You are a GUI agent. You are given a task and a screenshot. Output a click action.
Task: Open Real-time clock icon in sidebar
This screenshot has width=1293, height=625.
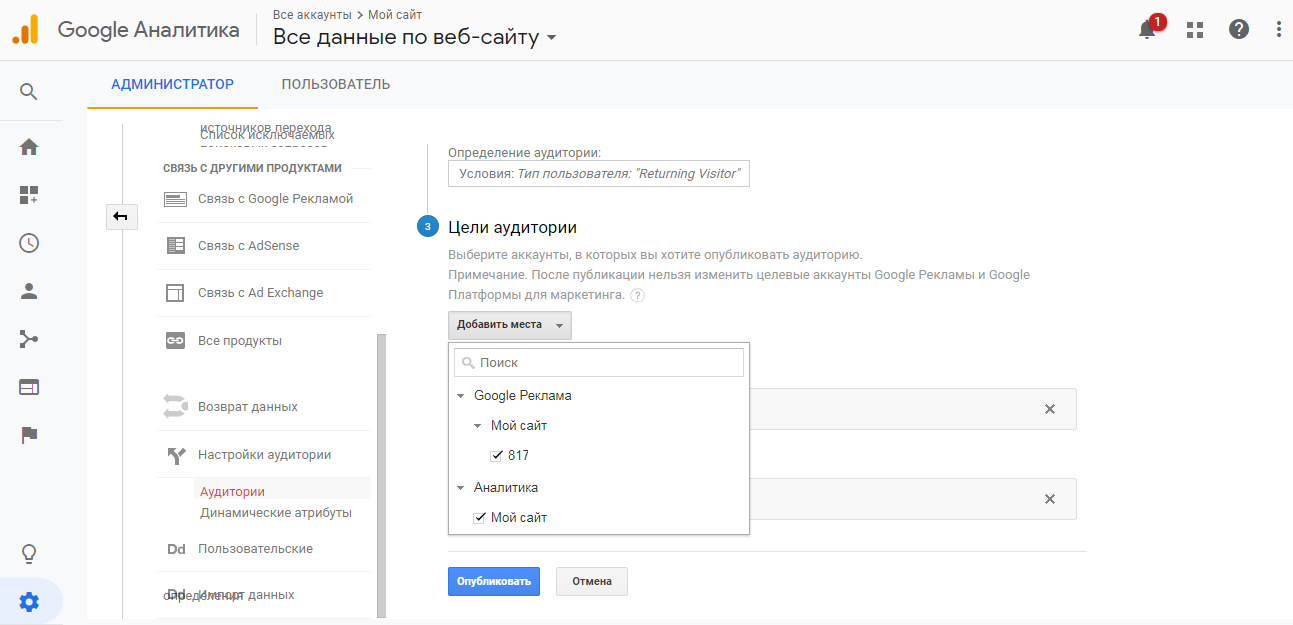(x=29, y=243)
